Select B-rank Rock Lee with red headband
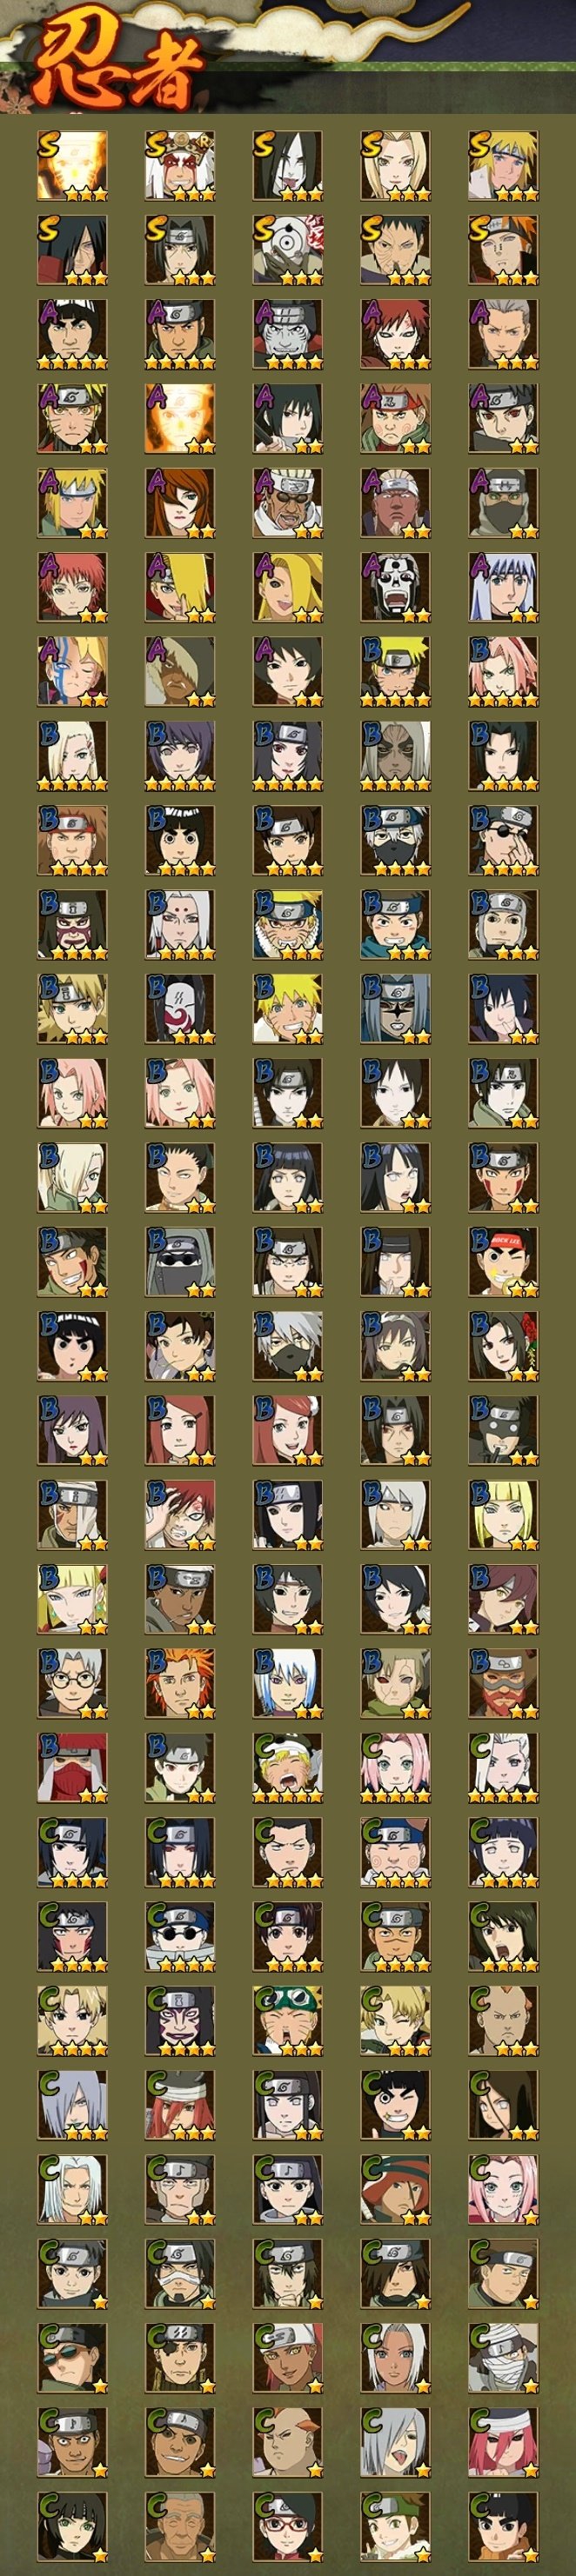The width and height of the screenshot is (576, 2576). (503, 1262)
